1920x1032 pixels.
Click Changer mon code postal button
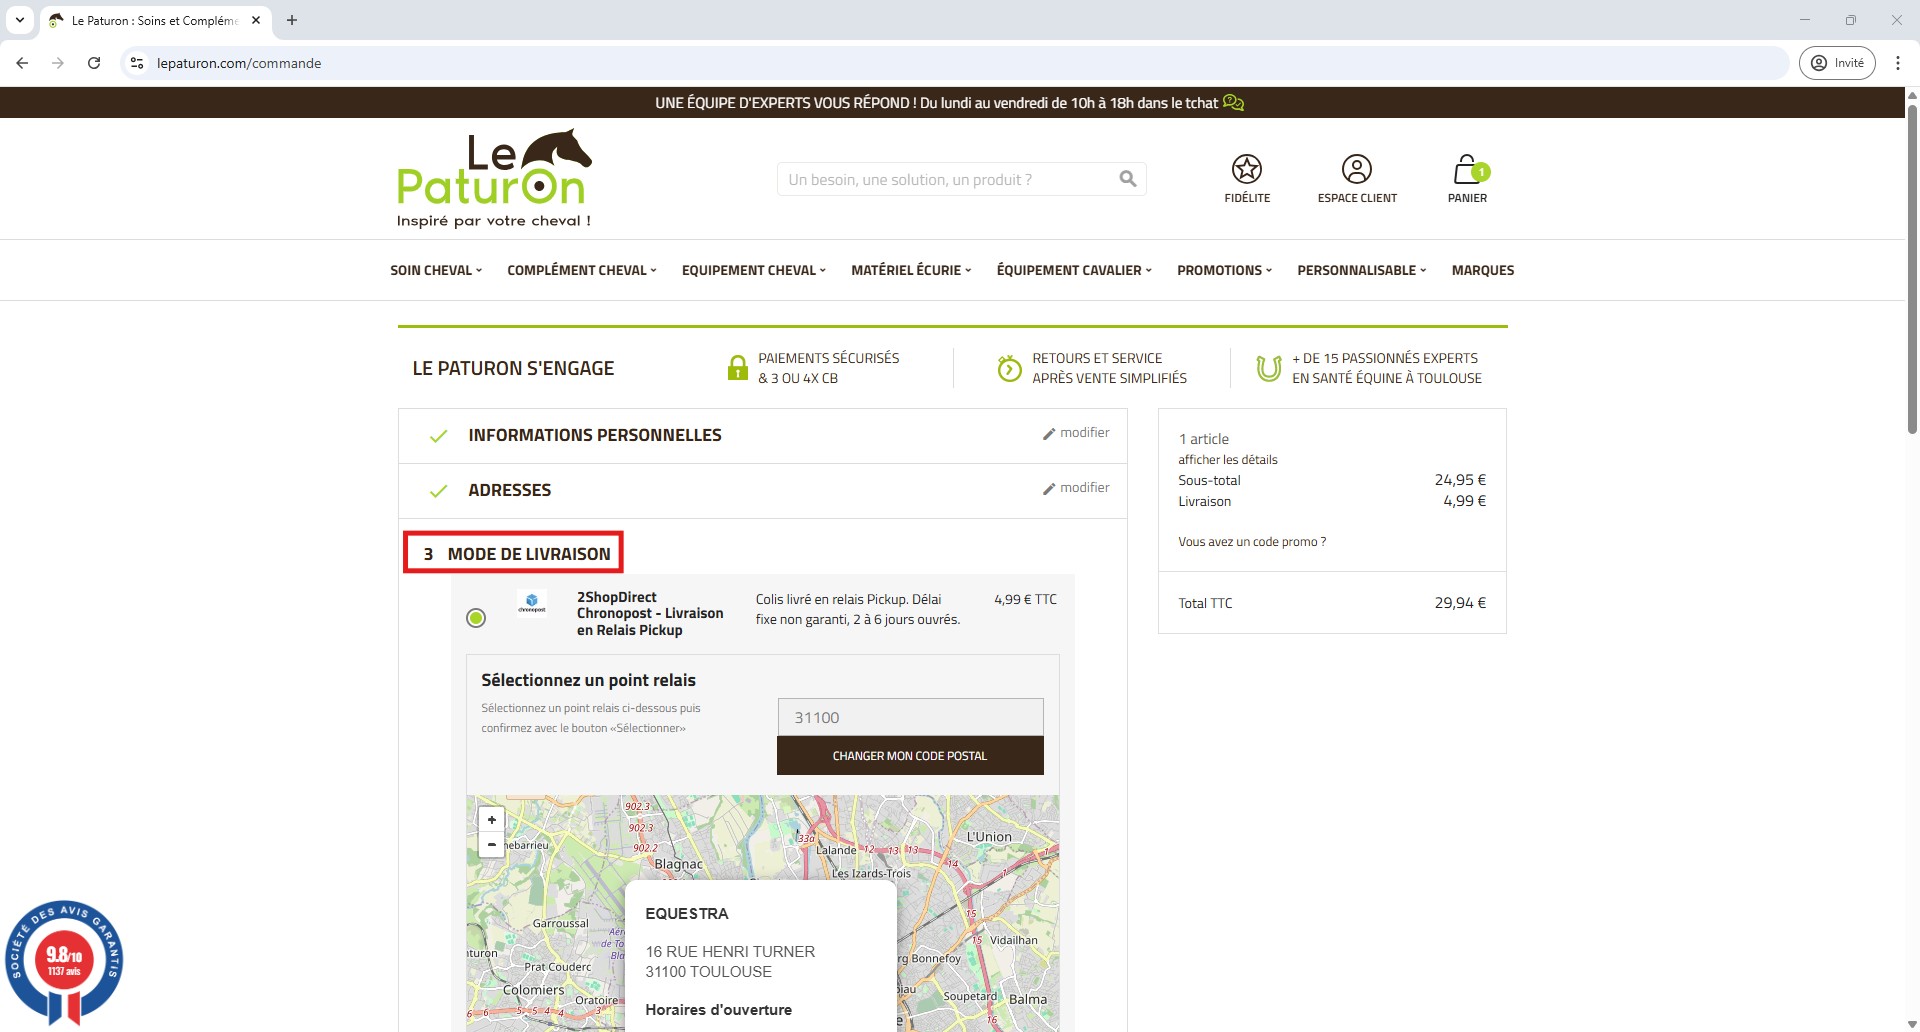[x=909, y=756]
